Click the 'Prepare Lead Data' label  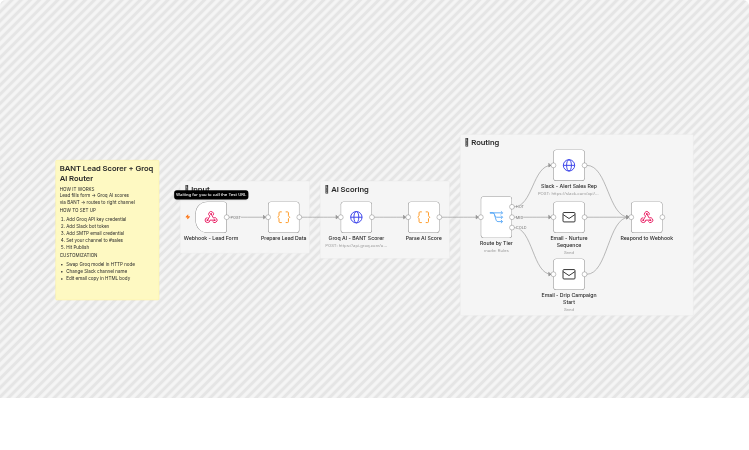(284, 238)
